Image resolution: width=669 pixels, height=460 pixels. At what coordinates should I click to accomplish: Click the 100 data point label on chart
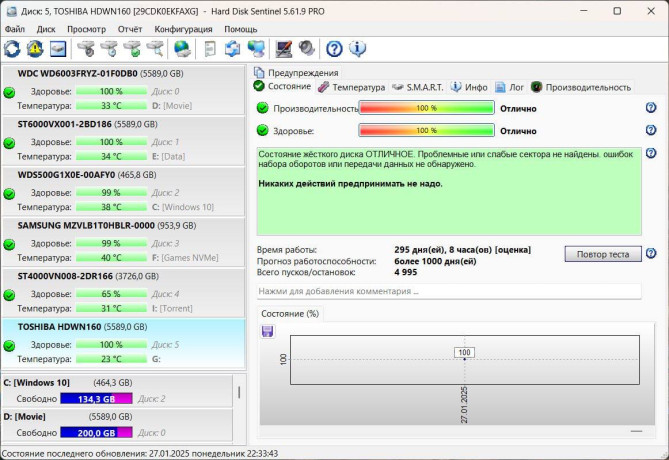click(464, 352)
